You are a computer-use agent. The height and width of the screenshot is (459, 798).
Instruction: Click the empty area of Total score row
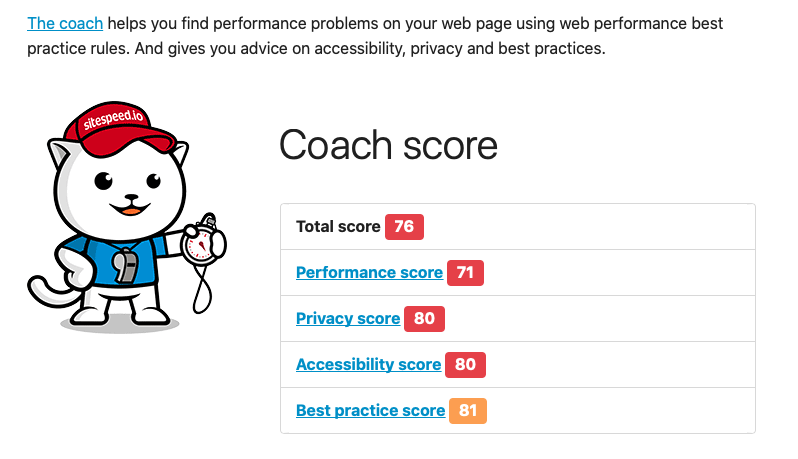pos(588,227)
